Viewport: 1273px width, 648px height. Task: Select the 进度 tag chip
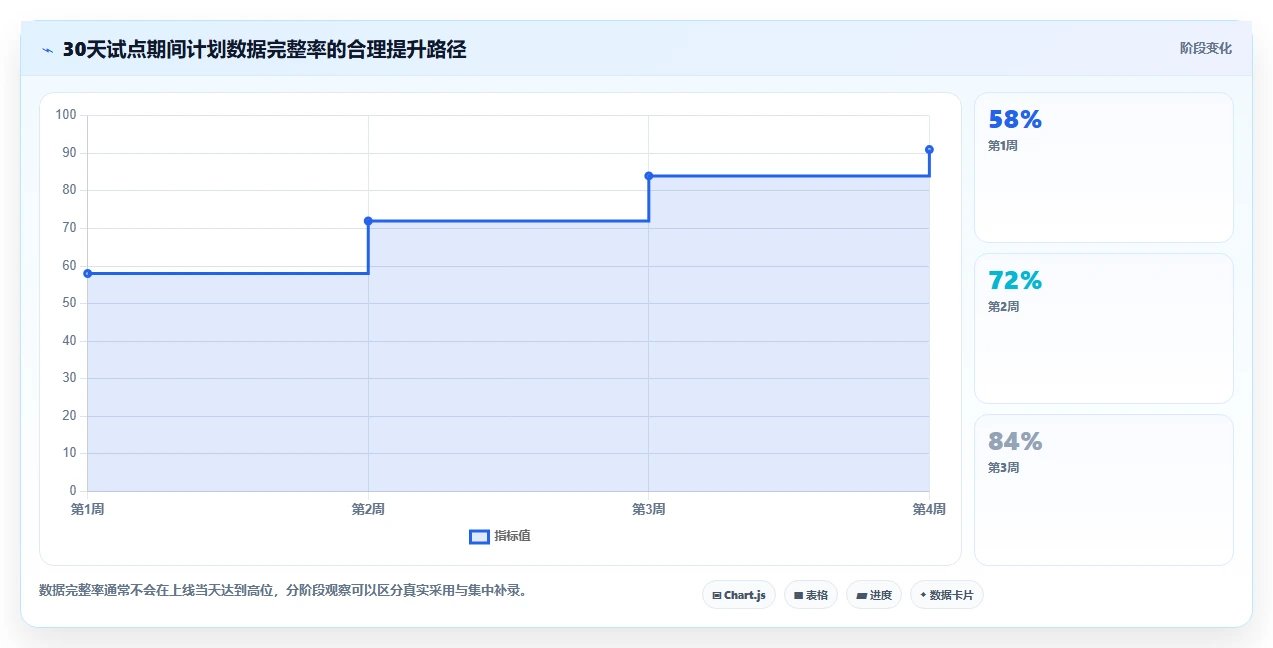click(873, 595)
